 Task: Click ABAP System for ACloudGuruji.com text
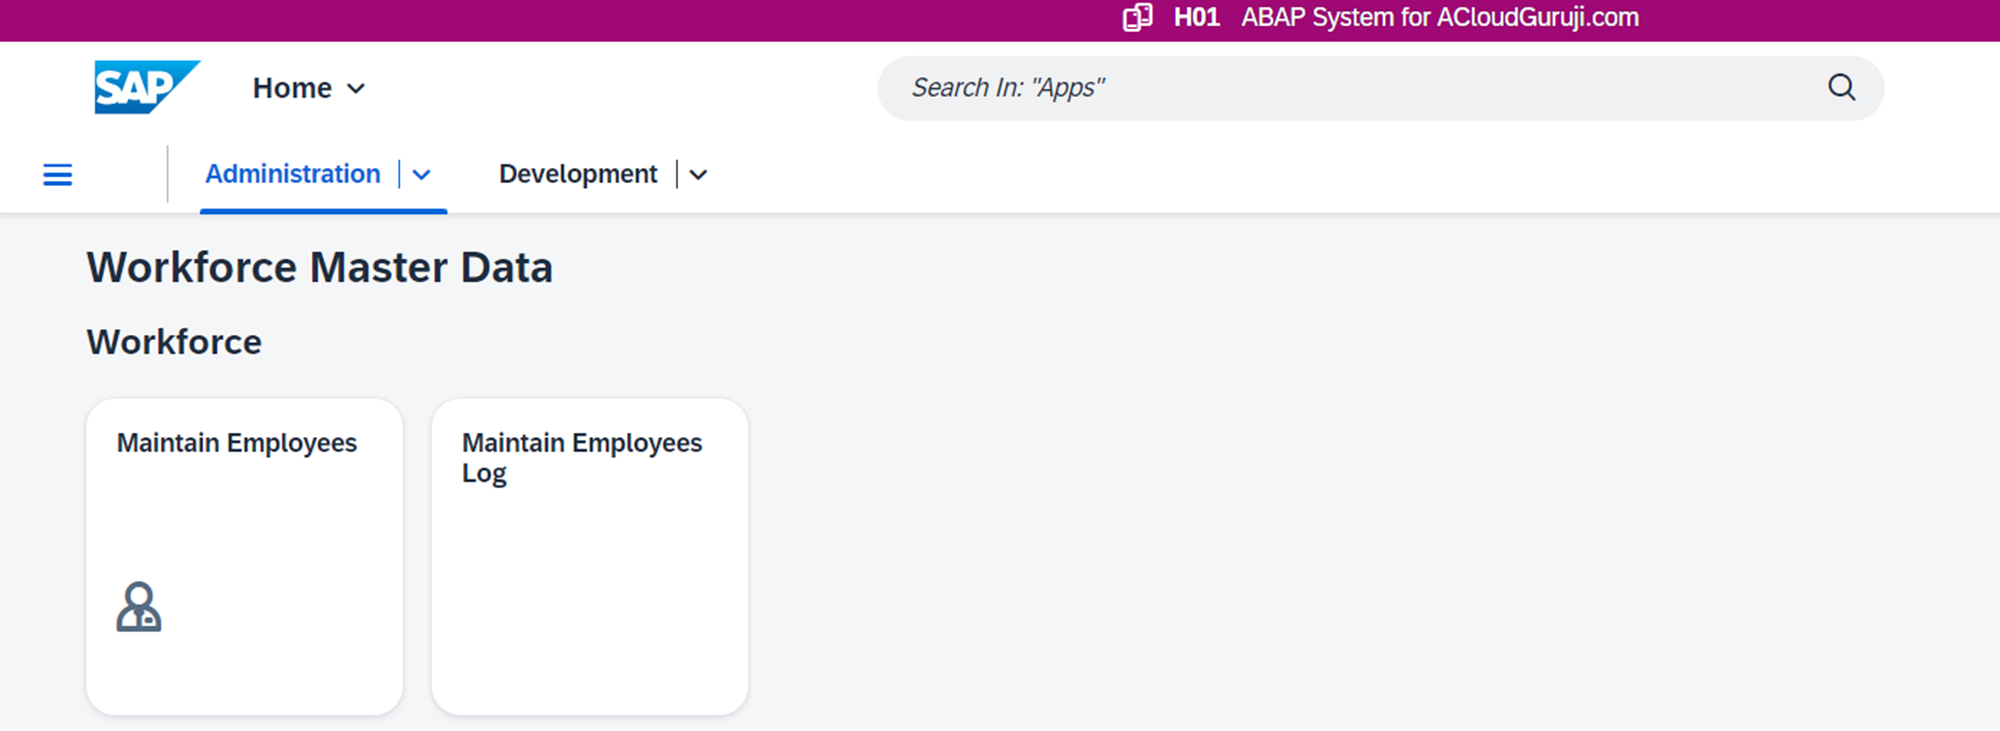point(1439,18)
